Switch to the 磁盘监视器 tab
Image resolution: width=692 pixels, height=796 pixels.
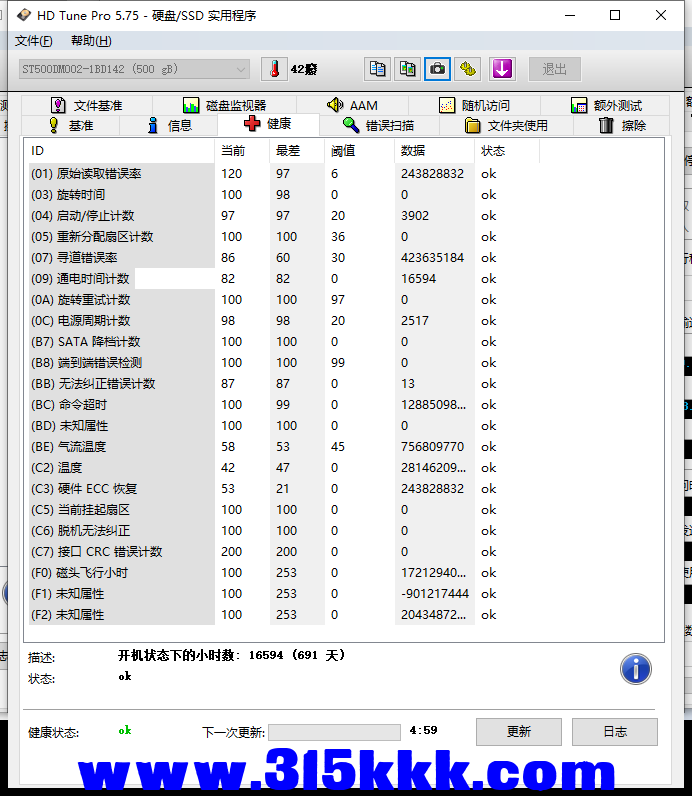tap(224, 105)
